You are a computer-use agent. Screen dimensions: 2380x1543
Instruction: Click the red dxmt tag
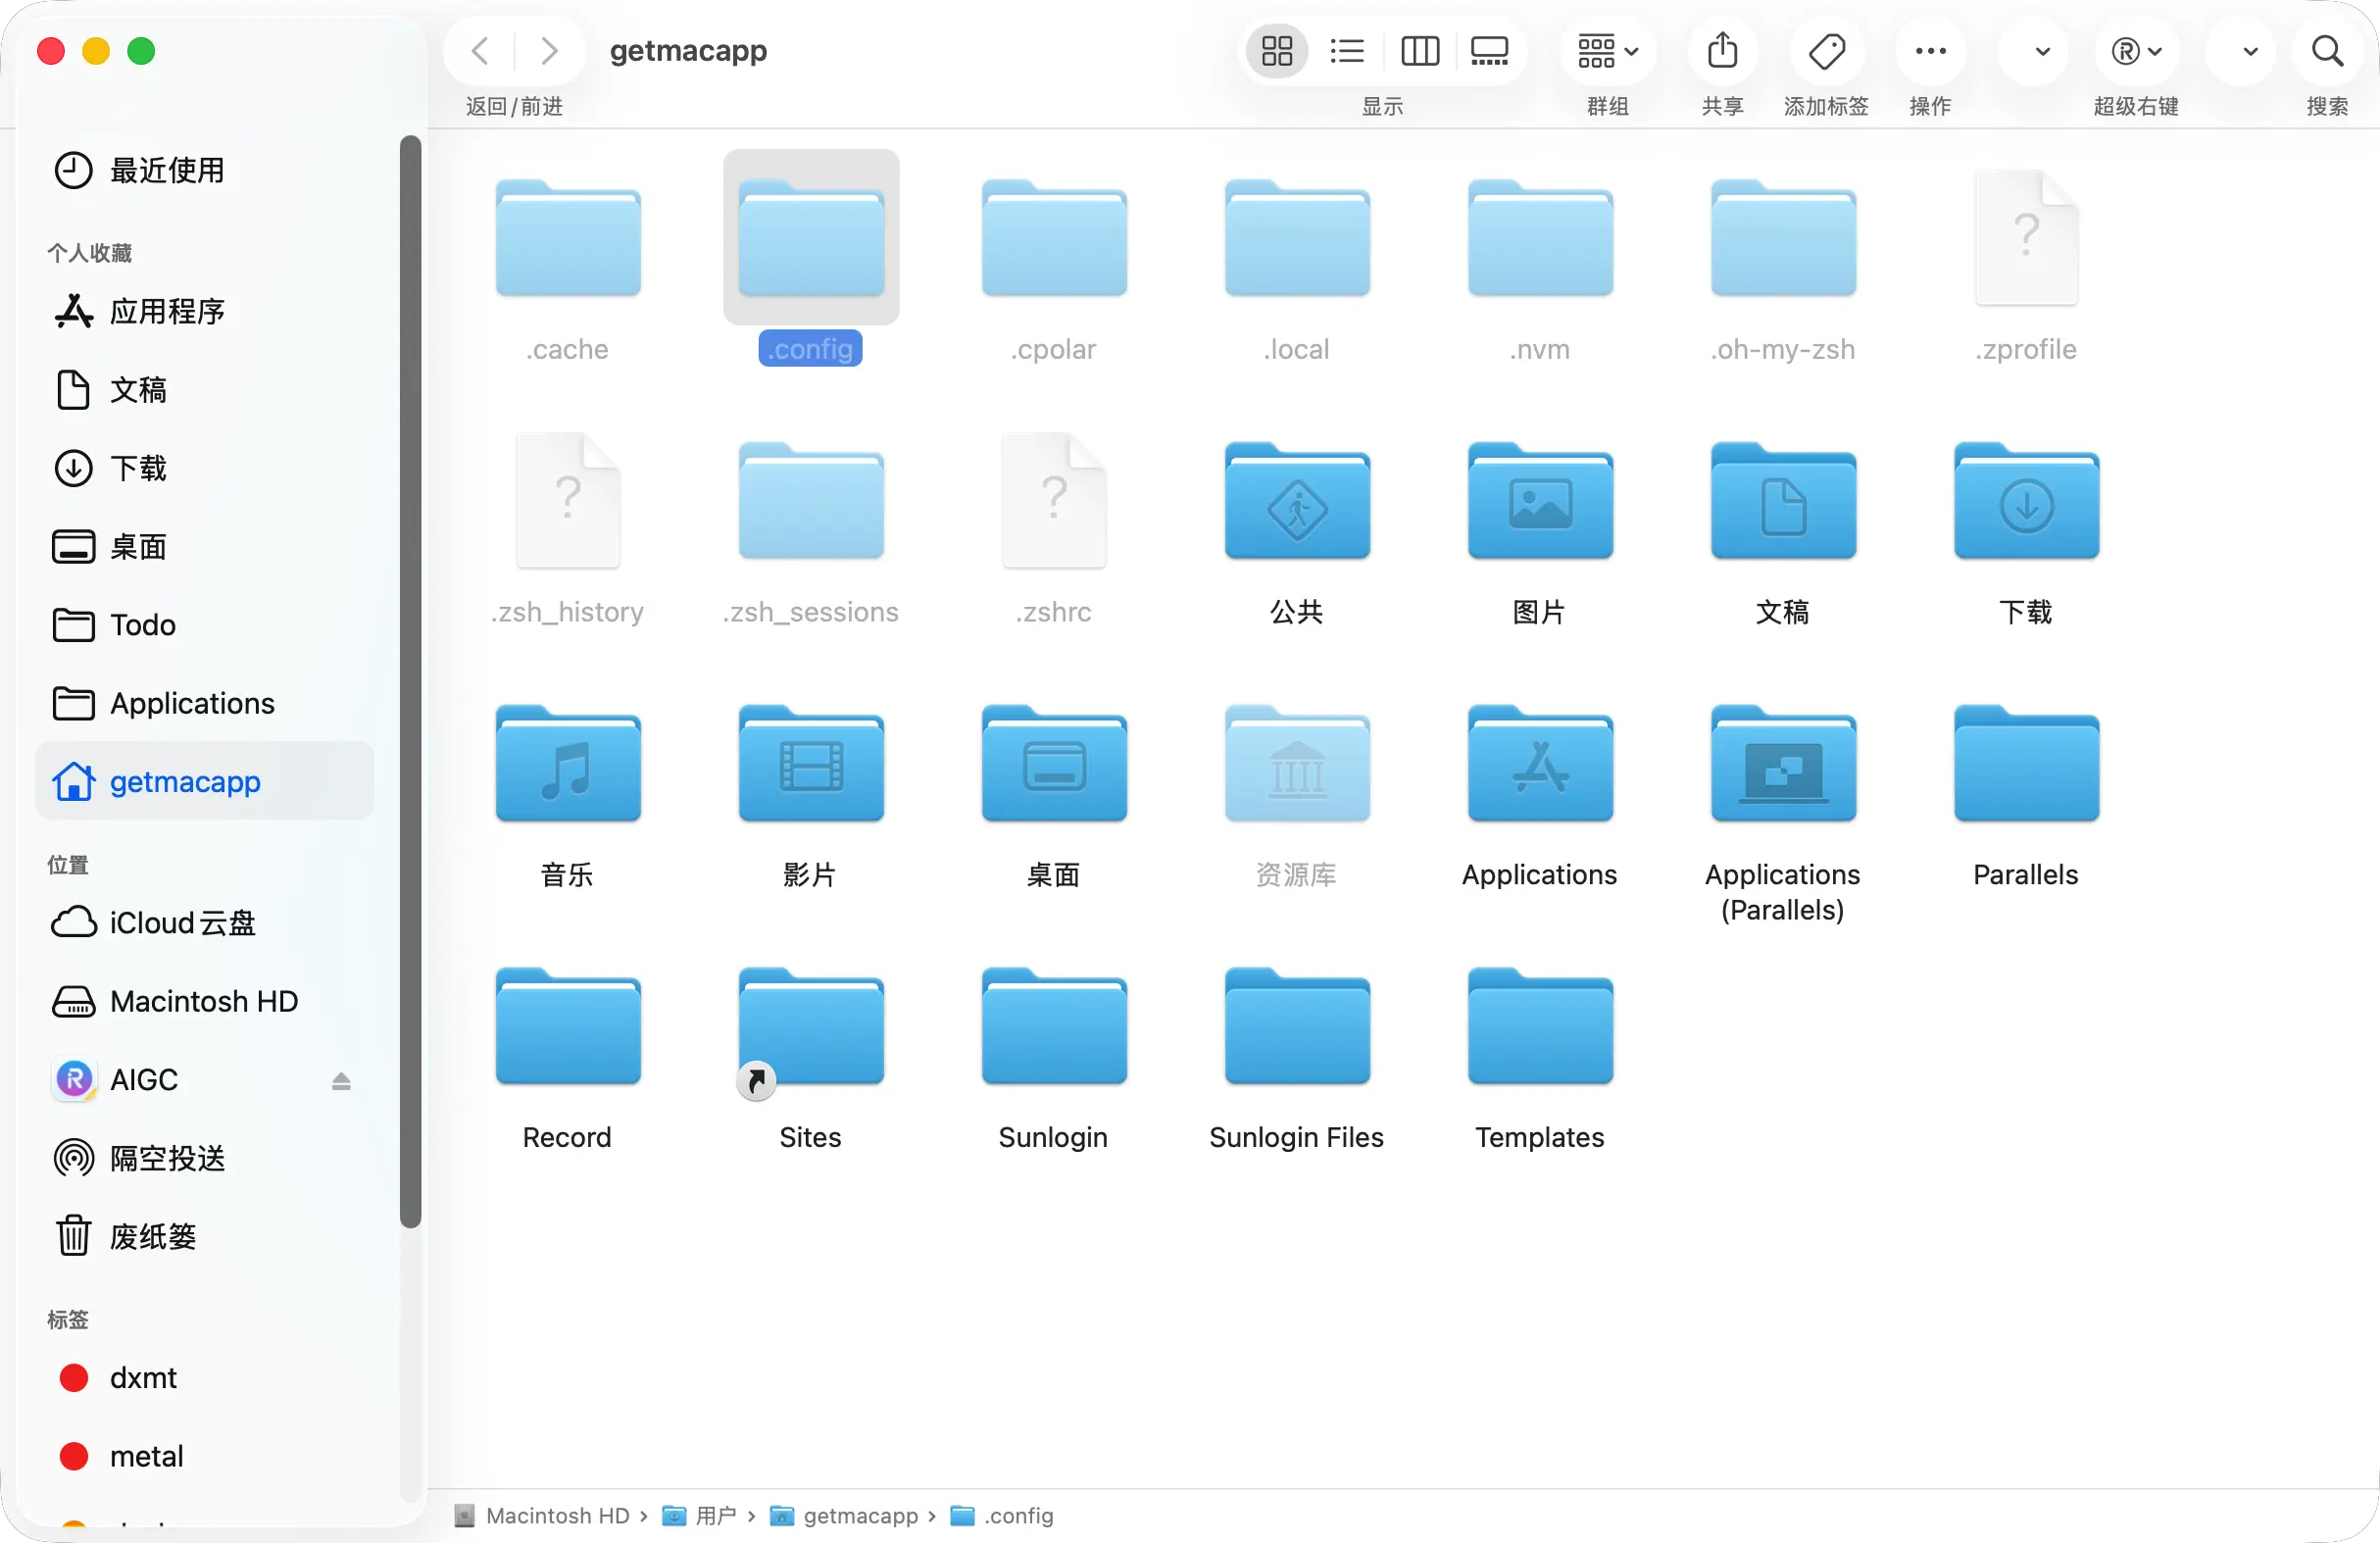click(143, 1378)
